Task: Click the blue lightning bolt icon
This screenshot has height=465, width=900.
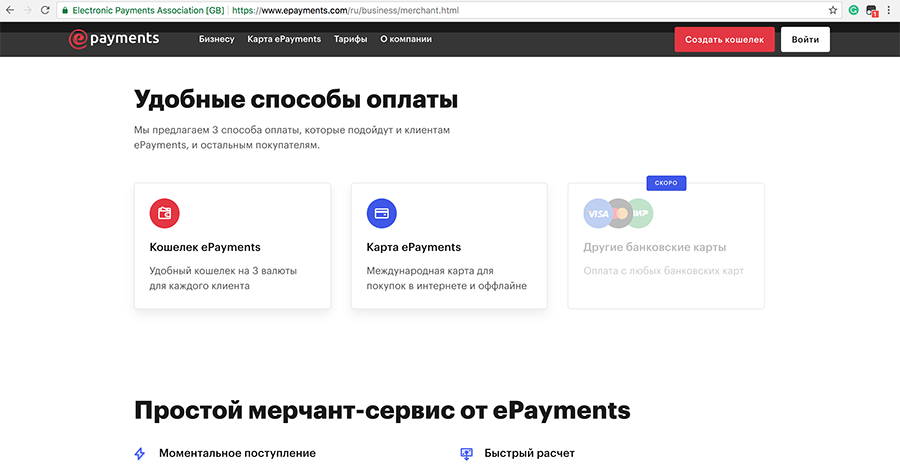Action: (139, 454)
